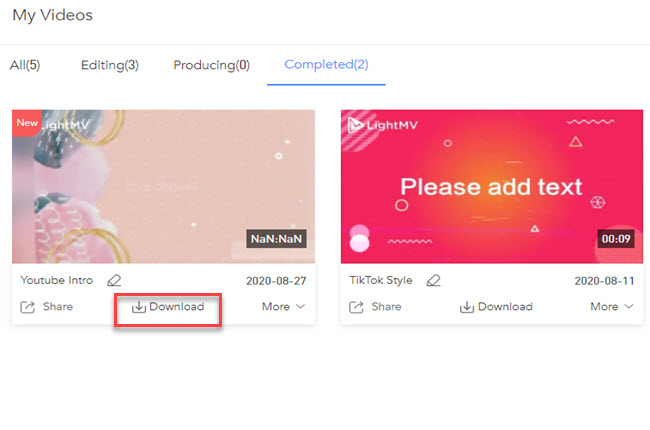Image resolution: width=650 pixels, height=430 pixels.
Task: Click the Youtube Intro title text
Action: 56,282
